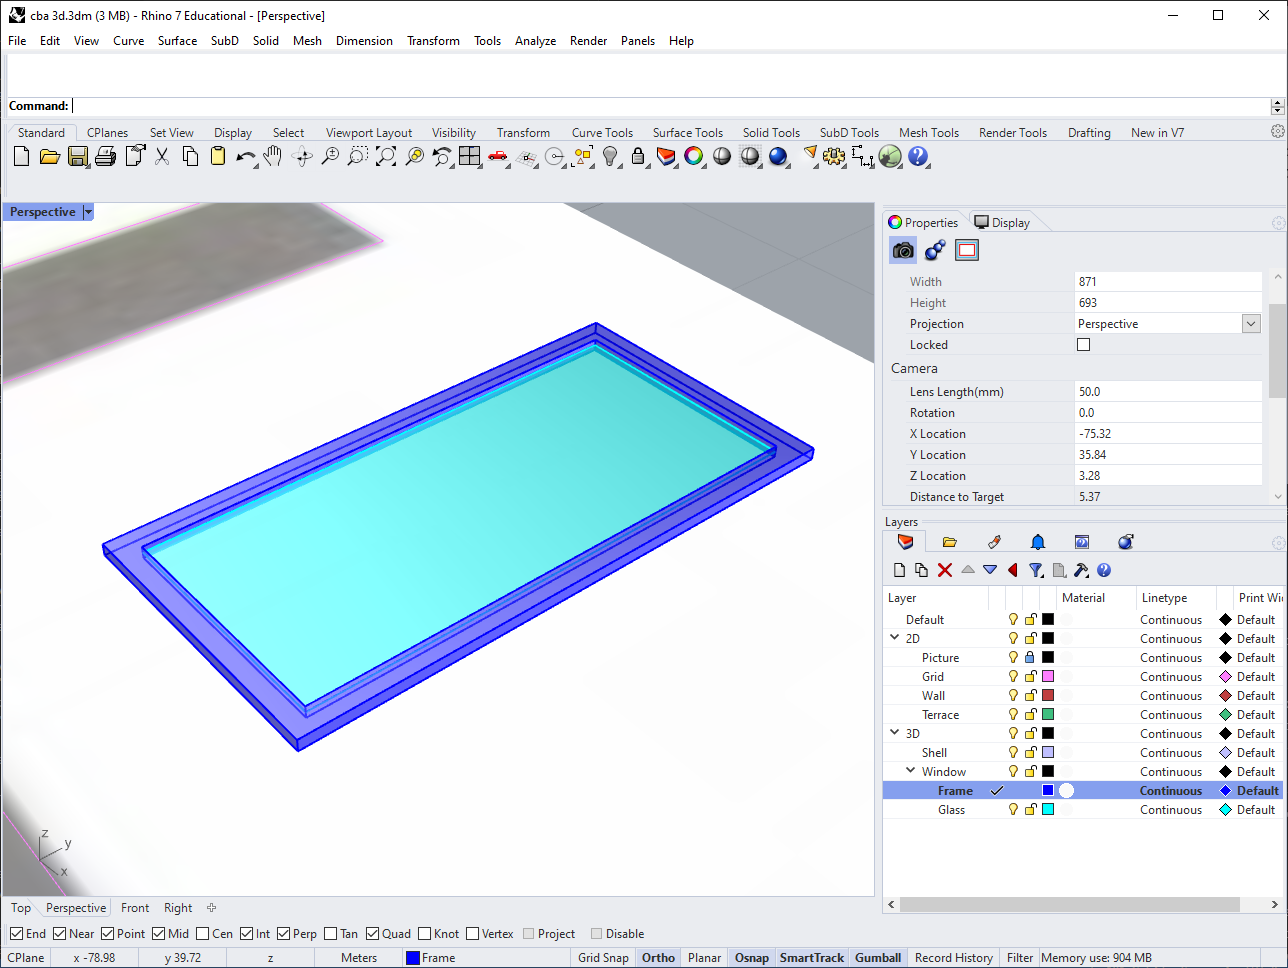
Task: Click the Grid layer pink color swatch
Action: (x=1048, y=677)
